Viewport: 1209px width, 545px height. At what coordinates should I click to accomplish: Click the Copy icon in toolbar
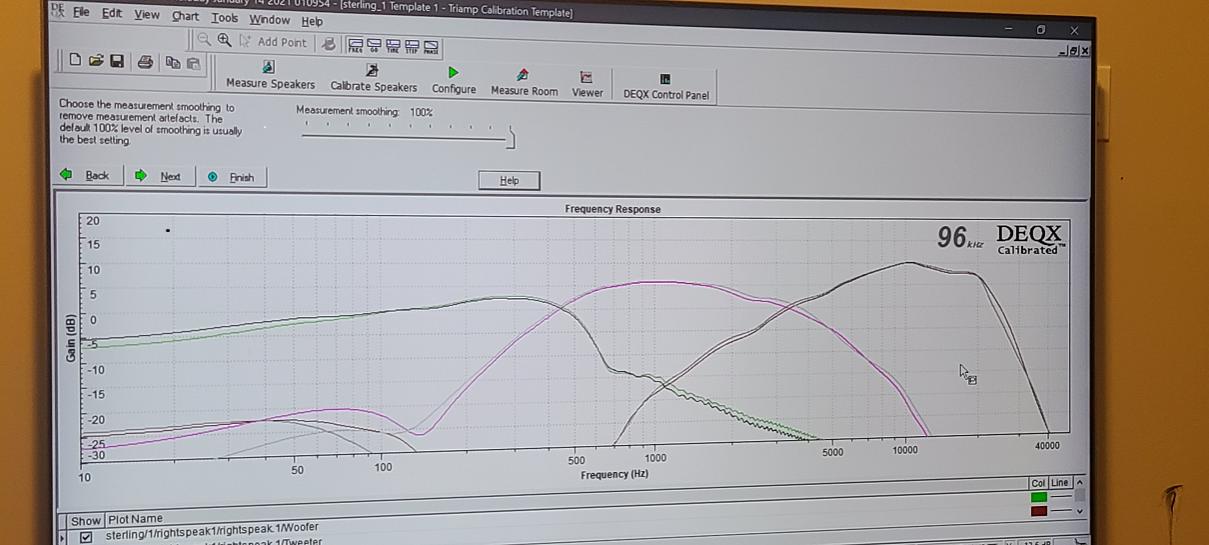pos(173,63)
